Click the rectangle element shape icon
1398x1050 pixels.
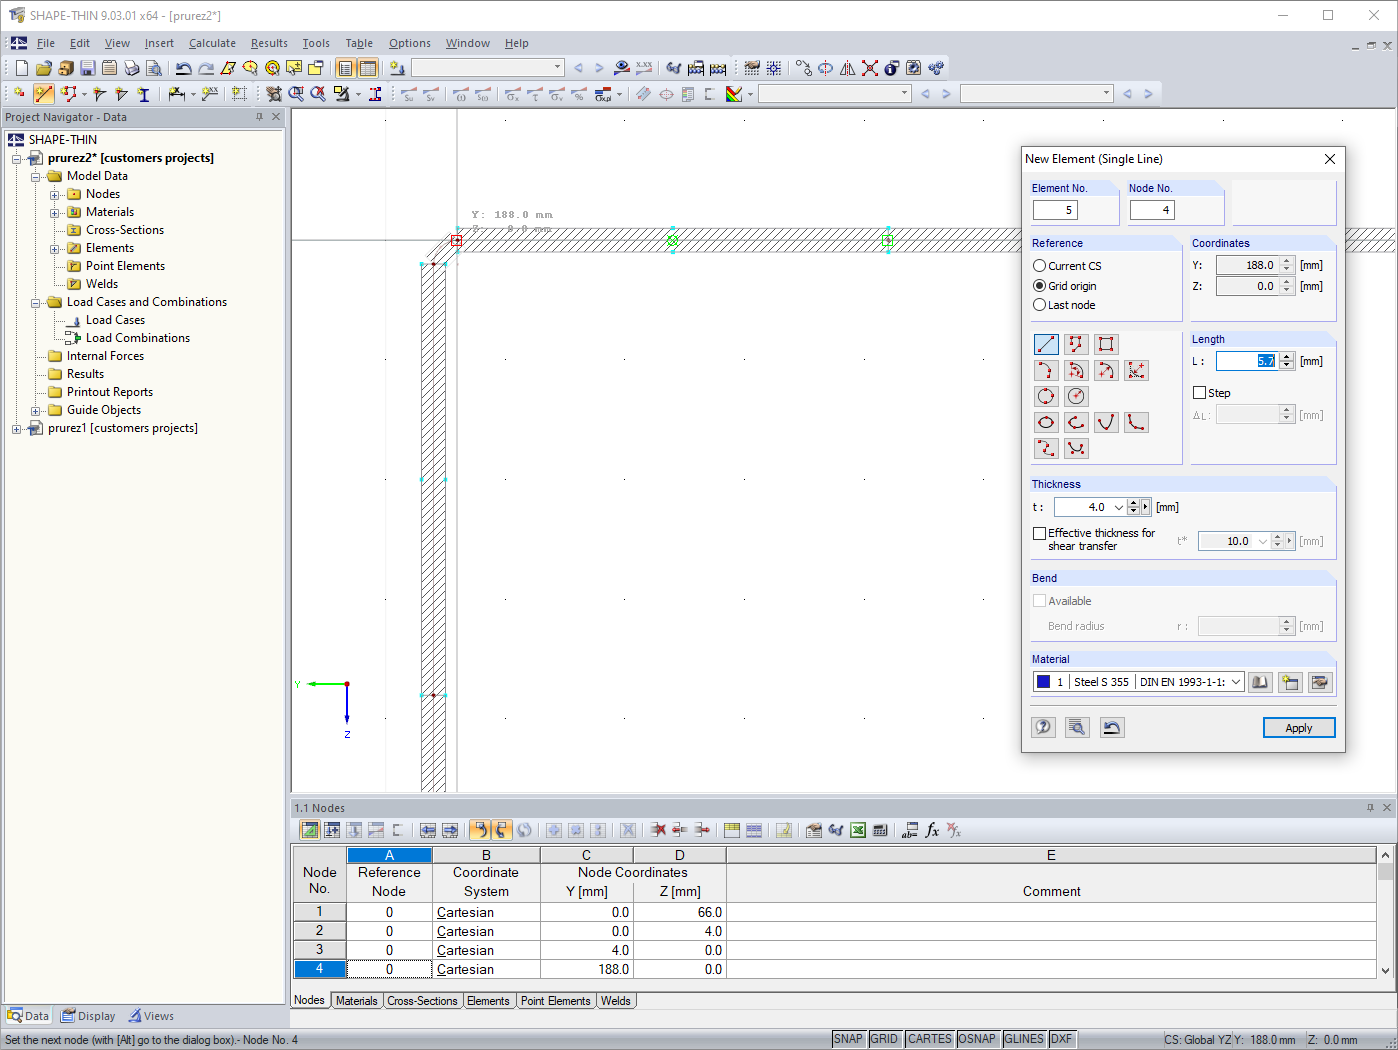click(1106, 343)
